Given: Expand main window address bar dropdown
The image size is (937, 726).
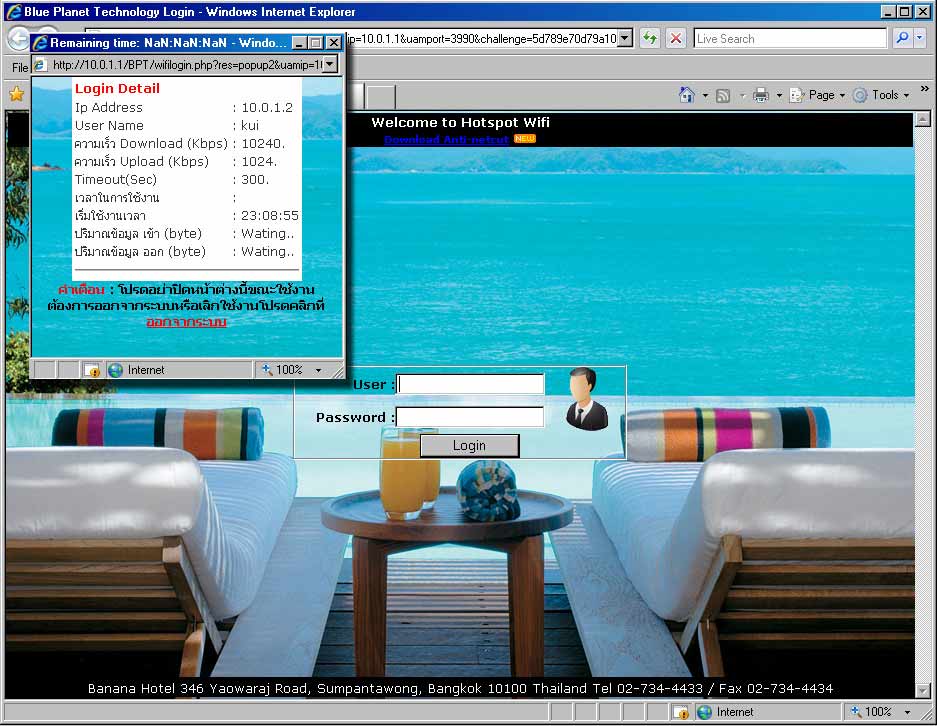Looking at the screenshot, I should click(x=624, y=39).
